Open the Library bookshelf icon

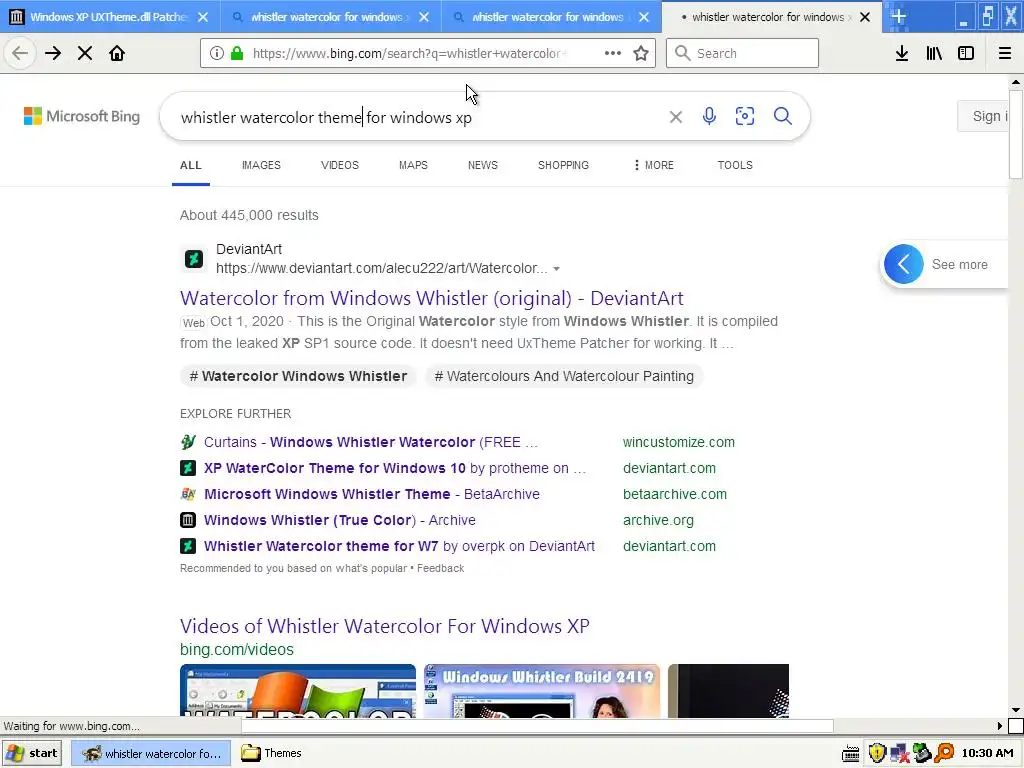(x=934, y=53)
